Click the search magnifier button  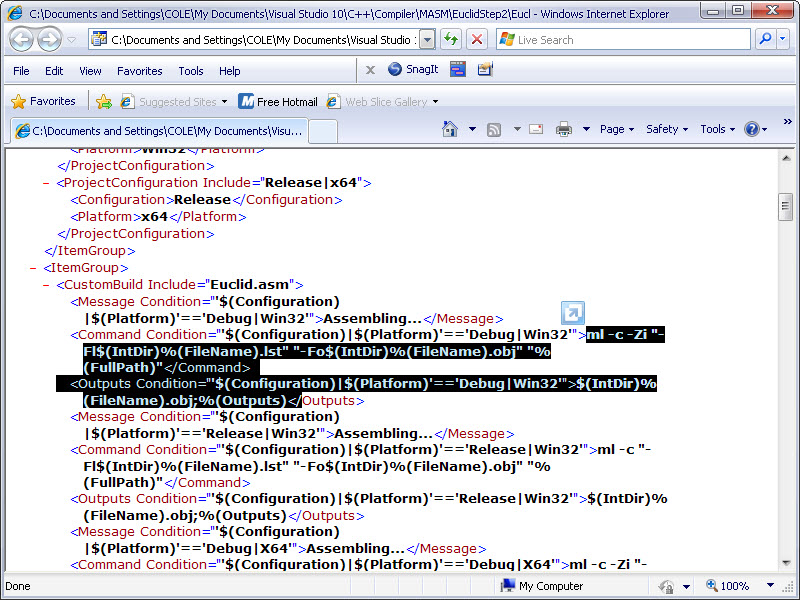click(765, 39)
